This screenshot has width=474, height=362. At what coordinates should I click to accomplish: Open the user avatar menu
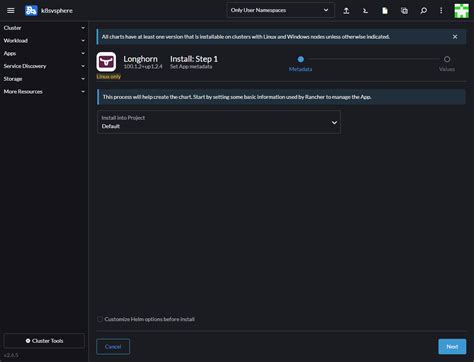[461, 11]
